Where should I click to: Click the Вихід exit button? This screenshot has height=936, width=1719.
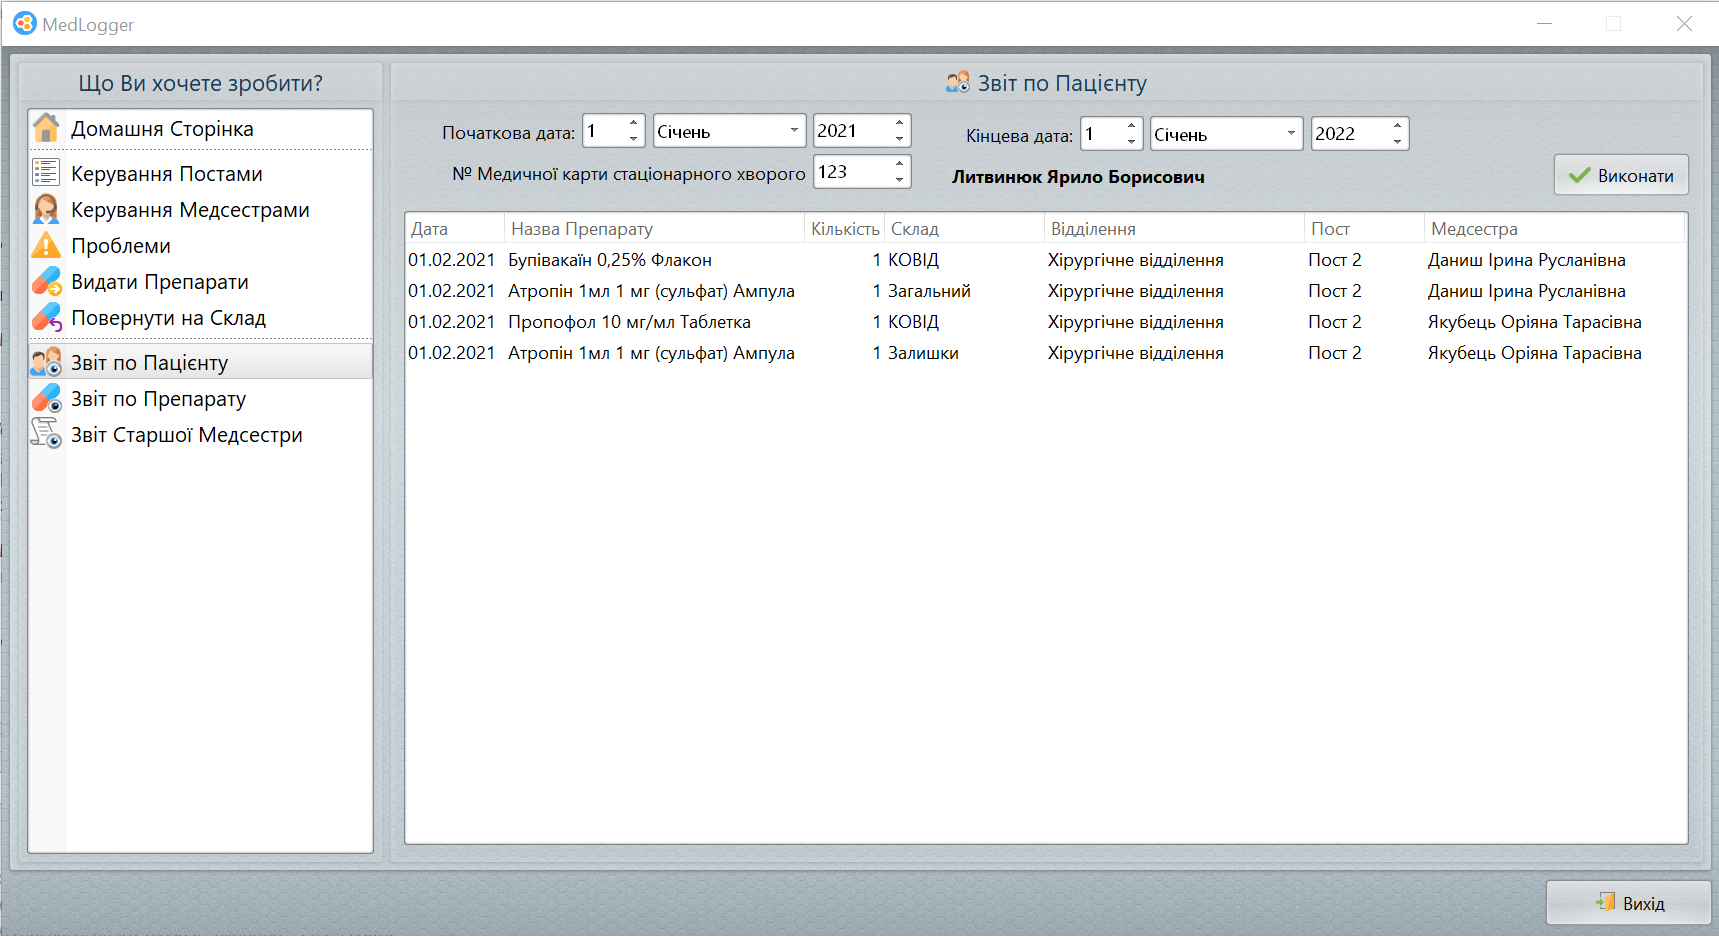point(1629,903)
